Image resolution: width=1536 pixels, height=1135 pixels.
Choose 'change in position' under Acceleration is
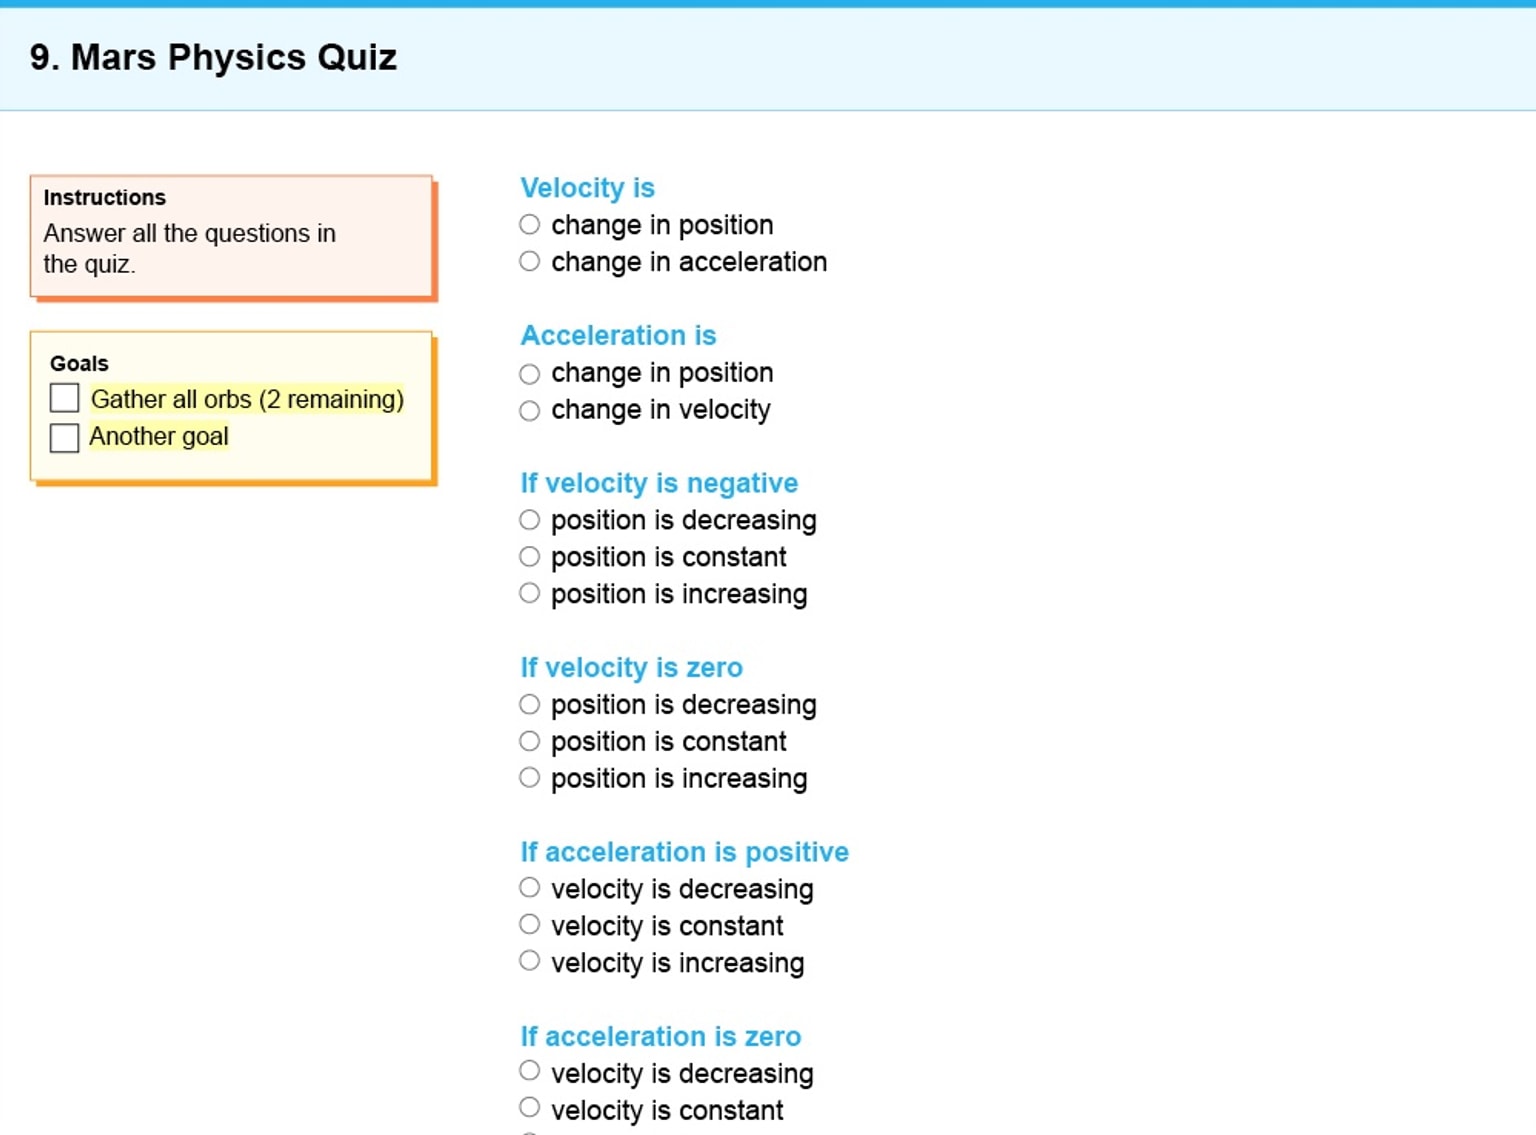click(530, 374)
